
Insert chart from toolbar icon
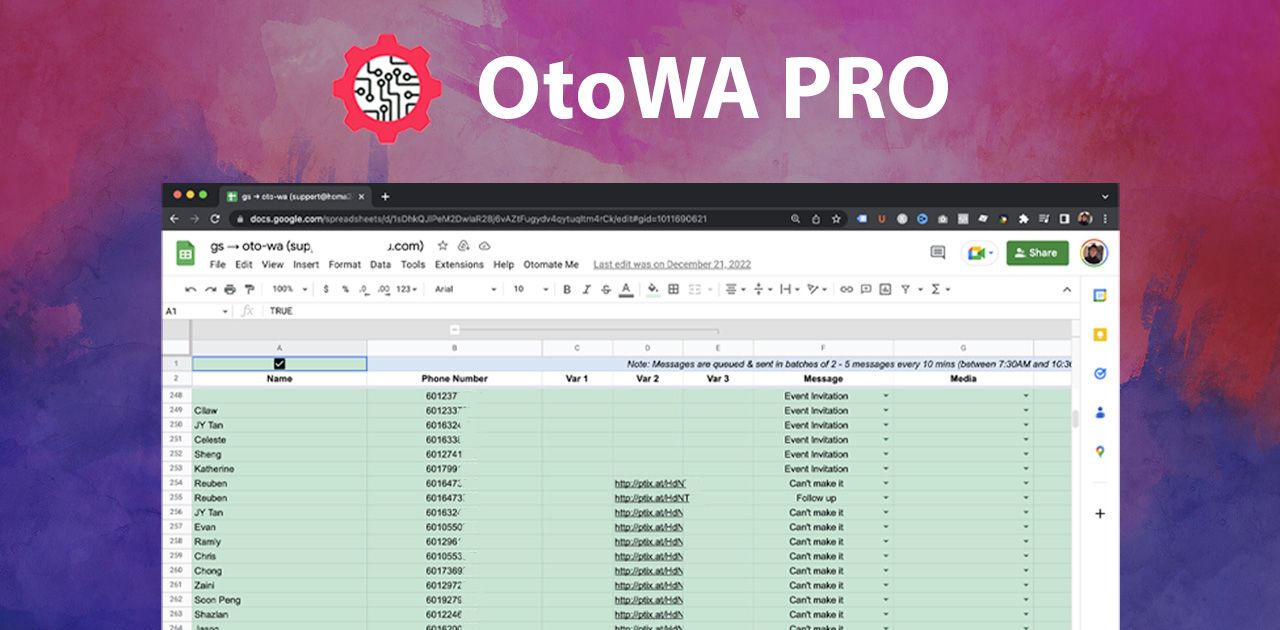pyautogui.click(x=885, y=289)
